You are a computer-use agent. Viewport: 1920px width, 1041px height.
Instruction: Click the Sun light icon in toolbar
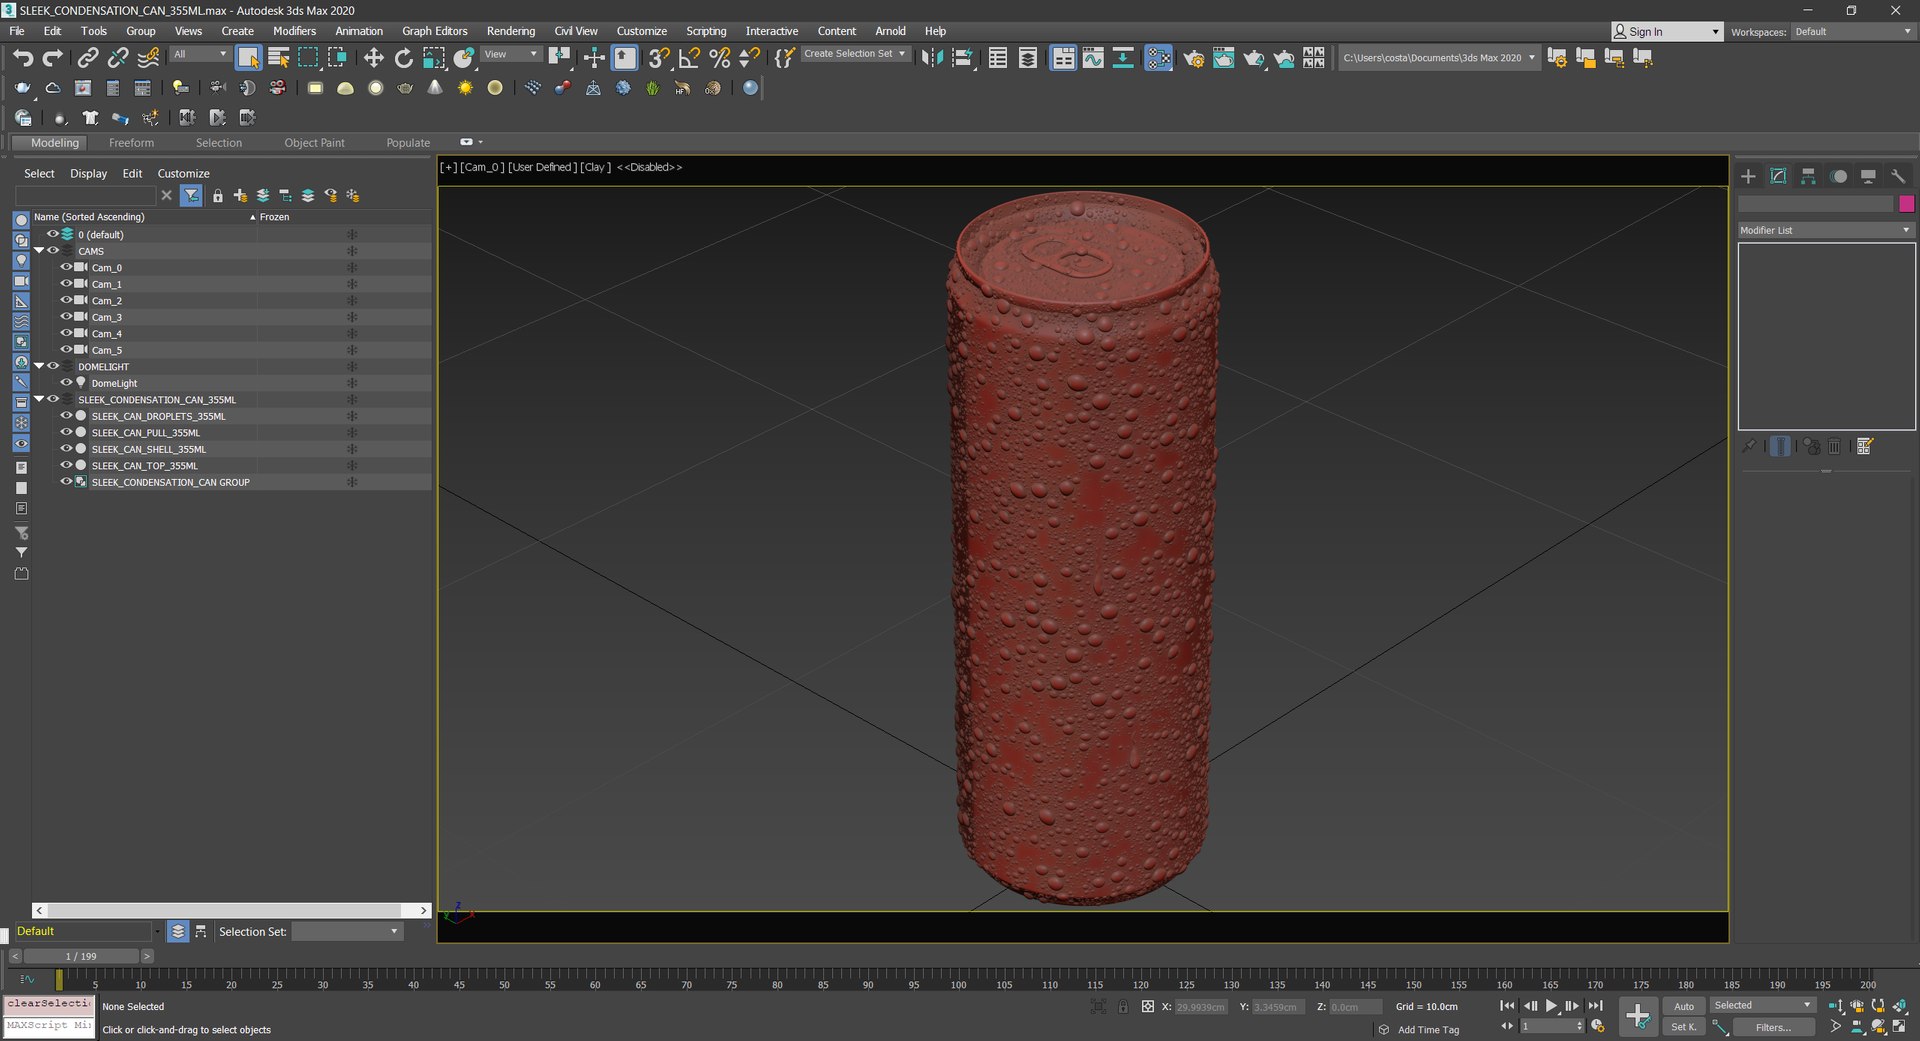tap(465, 88)
